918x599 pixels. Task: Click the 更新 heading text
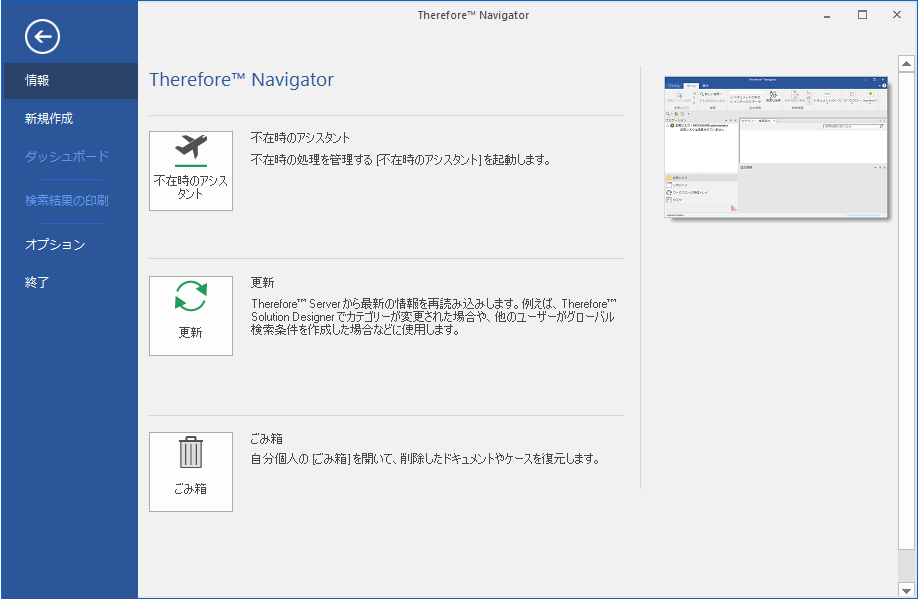coord(262,283)
